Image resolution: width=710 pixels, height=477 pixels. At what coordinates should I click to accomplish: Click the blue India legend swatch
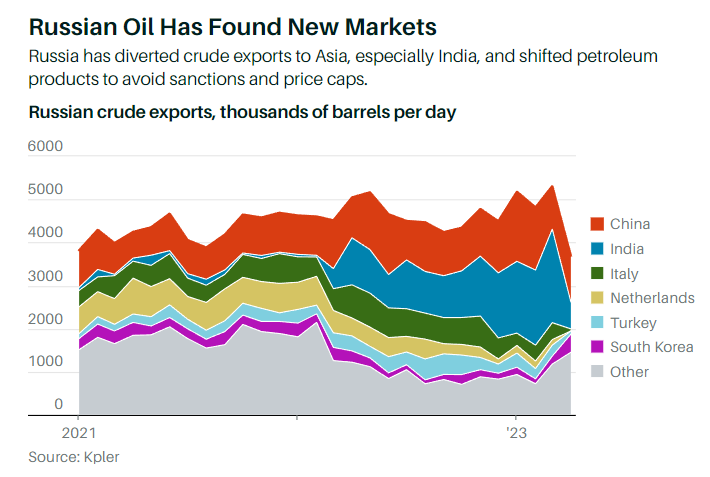point(597,249)
